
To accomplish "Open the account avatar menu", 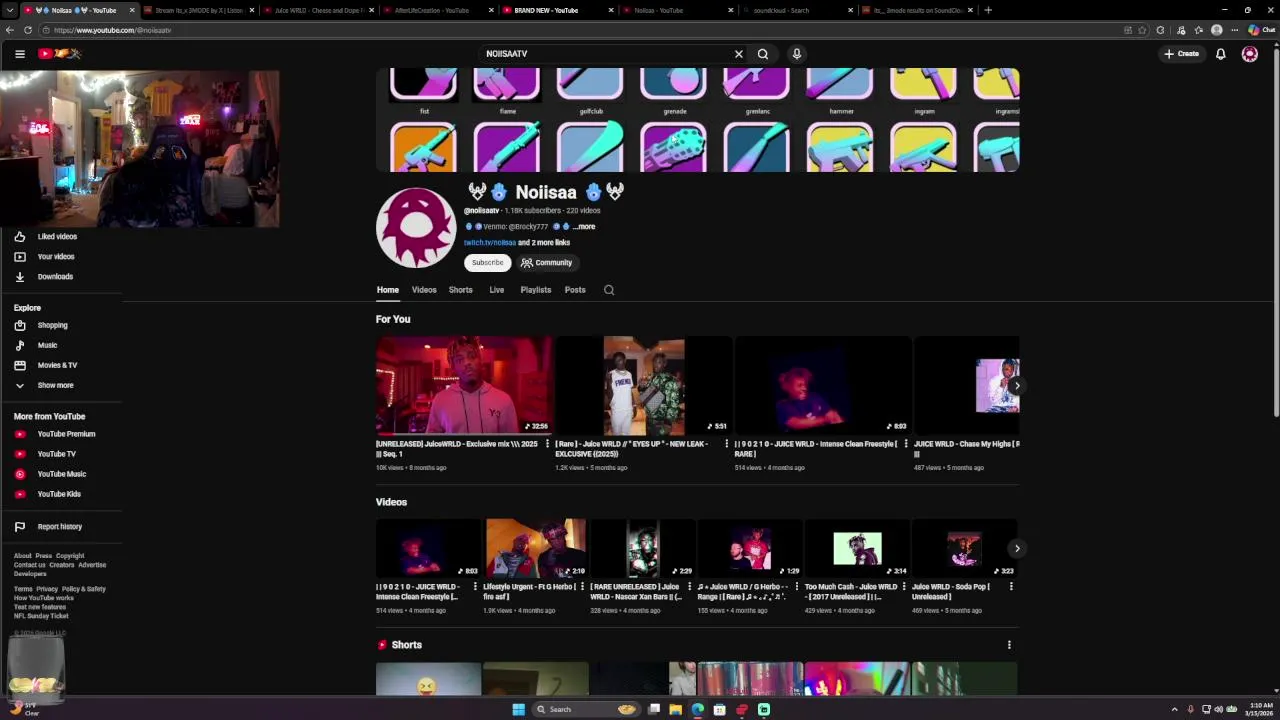I will (1250, 54).
